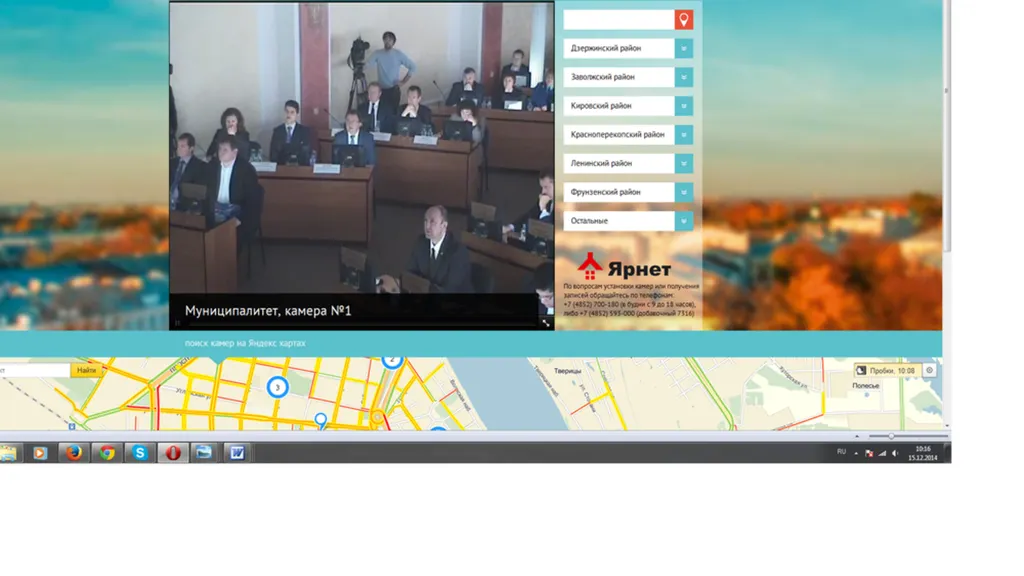This screenshot has width=1024, height=576.
Task: Adjust the browser zoom slider handle
Action: pyautogui.click(x=891, y=436)
